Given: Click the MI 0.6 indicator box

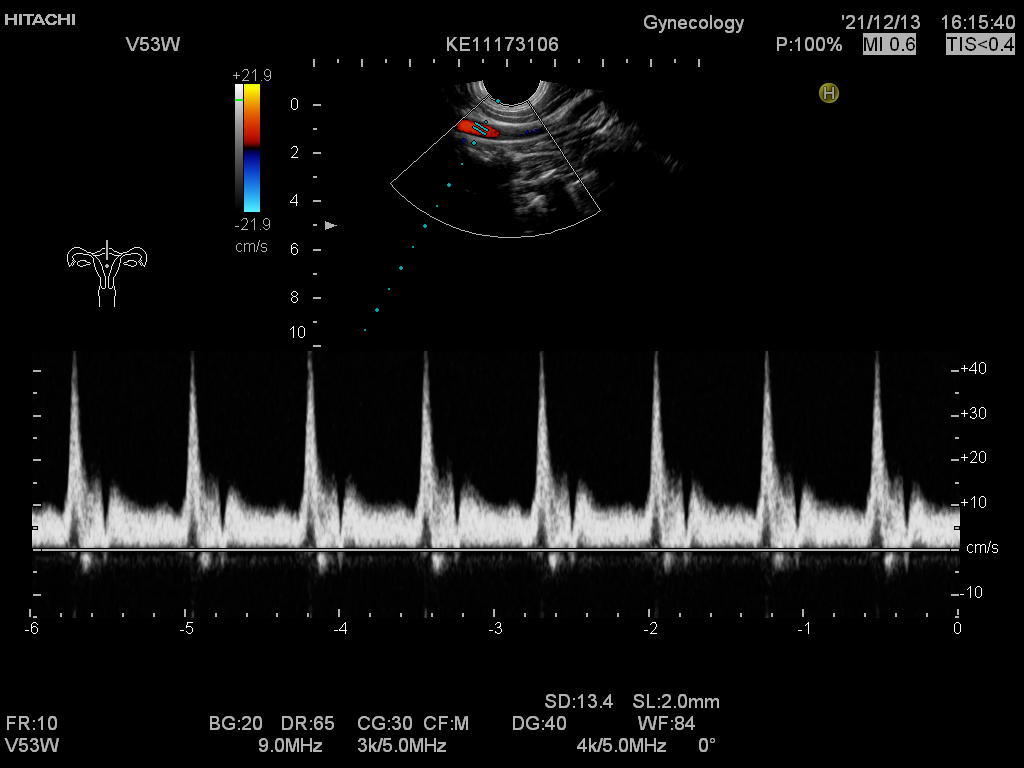Looking at the screenshot, I should coord(889,44).
